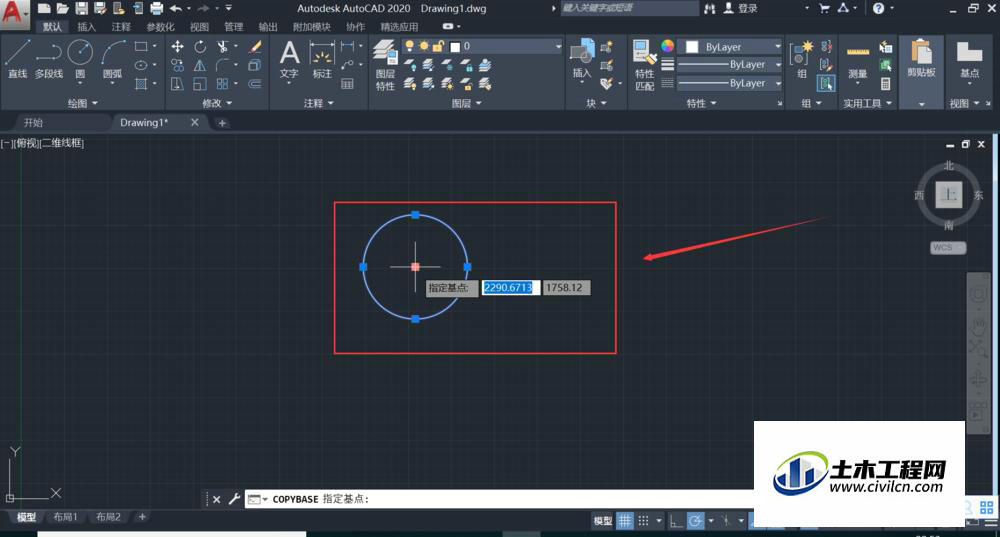Toggle polar tracking in status bar
This screenshot has width=1000, height=537.
point(696,521)
